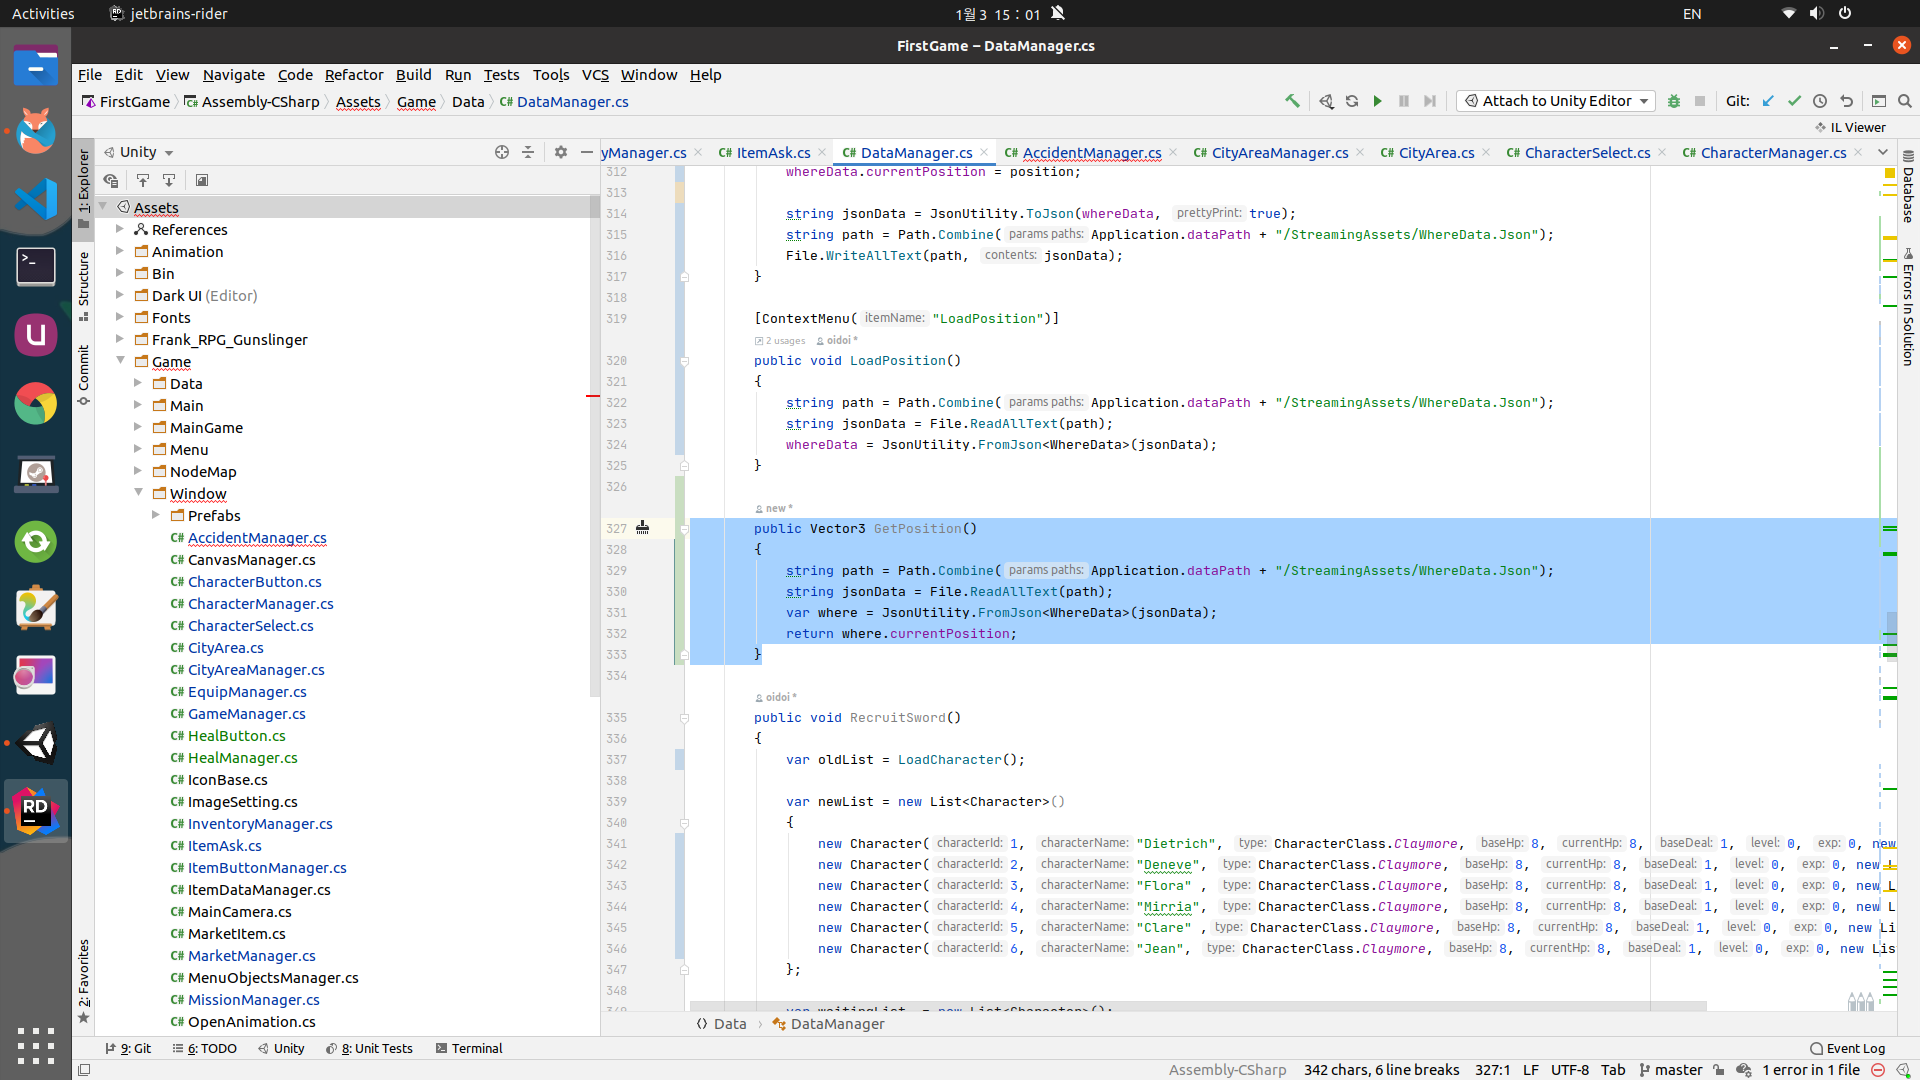Open the Database side tool window
The image size is (1920, 1080).
pos(1908,187)
